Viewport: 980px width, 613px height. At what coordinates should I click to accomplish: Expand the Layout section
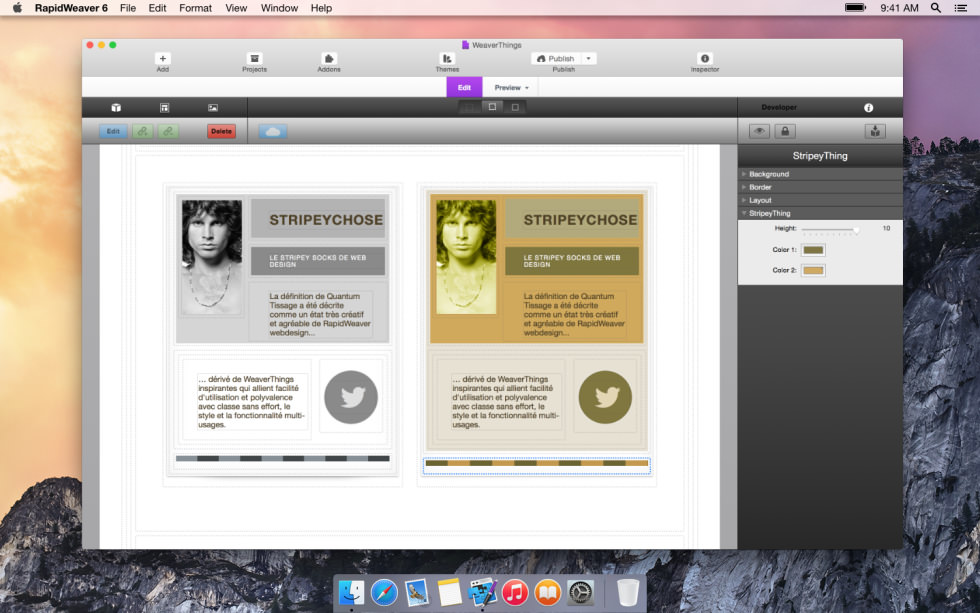click(x=820, y=200)
